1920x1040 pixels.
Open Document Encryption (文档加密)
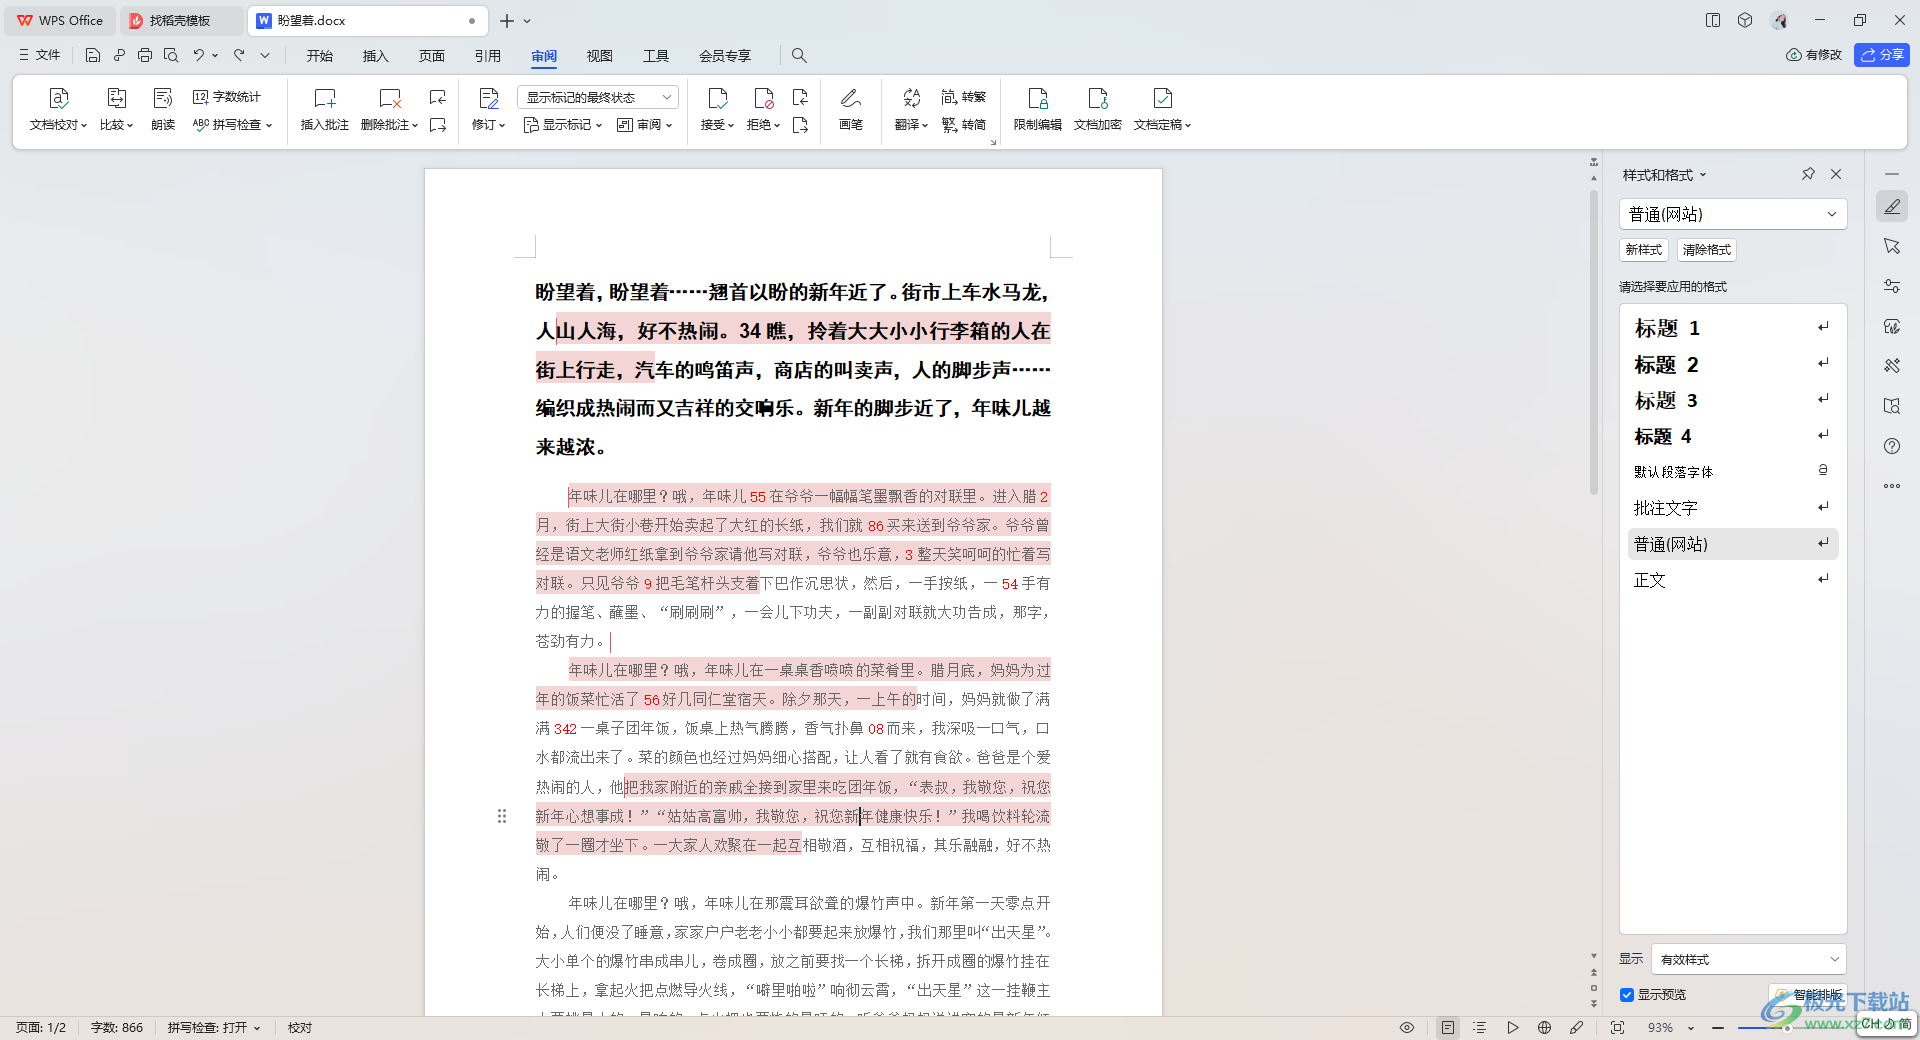(x=1098, y=109)
